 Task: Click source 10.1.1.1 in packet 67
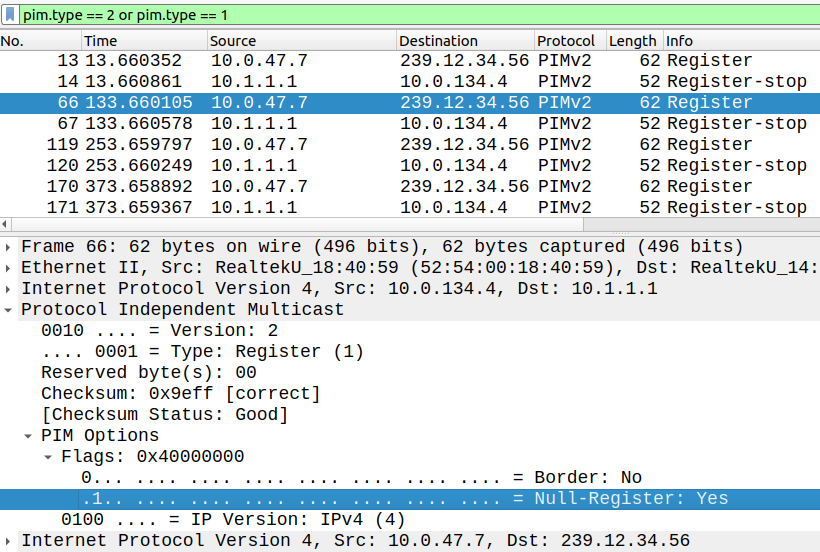coord(254,123)
